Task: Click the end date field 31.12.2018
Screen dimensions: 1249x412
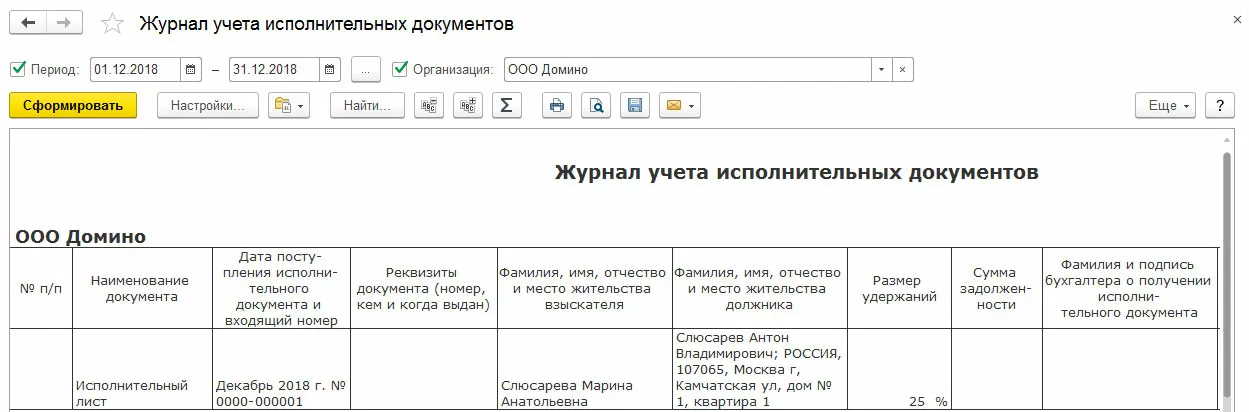Action: tap(274, 69)
